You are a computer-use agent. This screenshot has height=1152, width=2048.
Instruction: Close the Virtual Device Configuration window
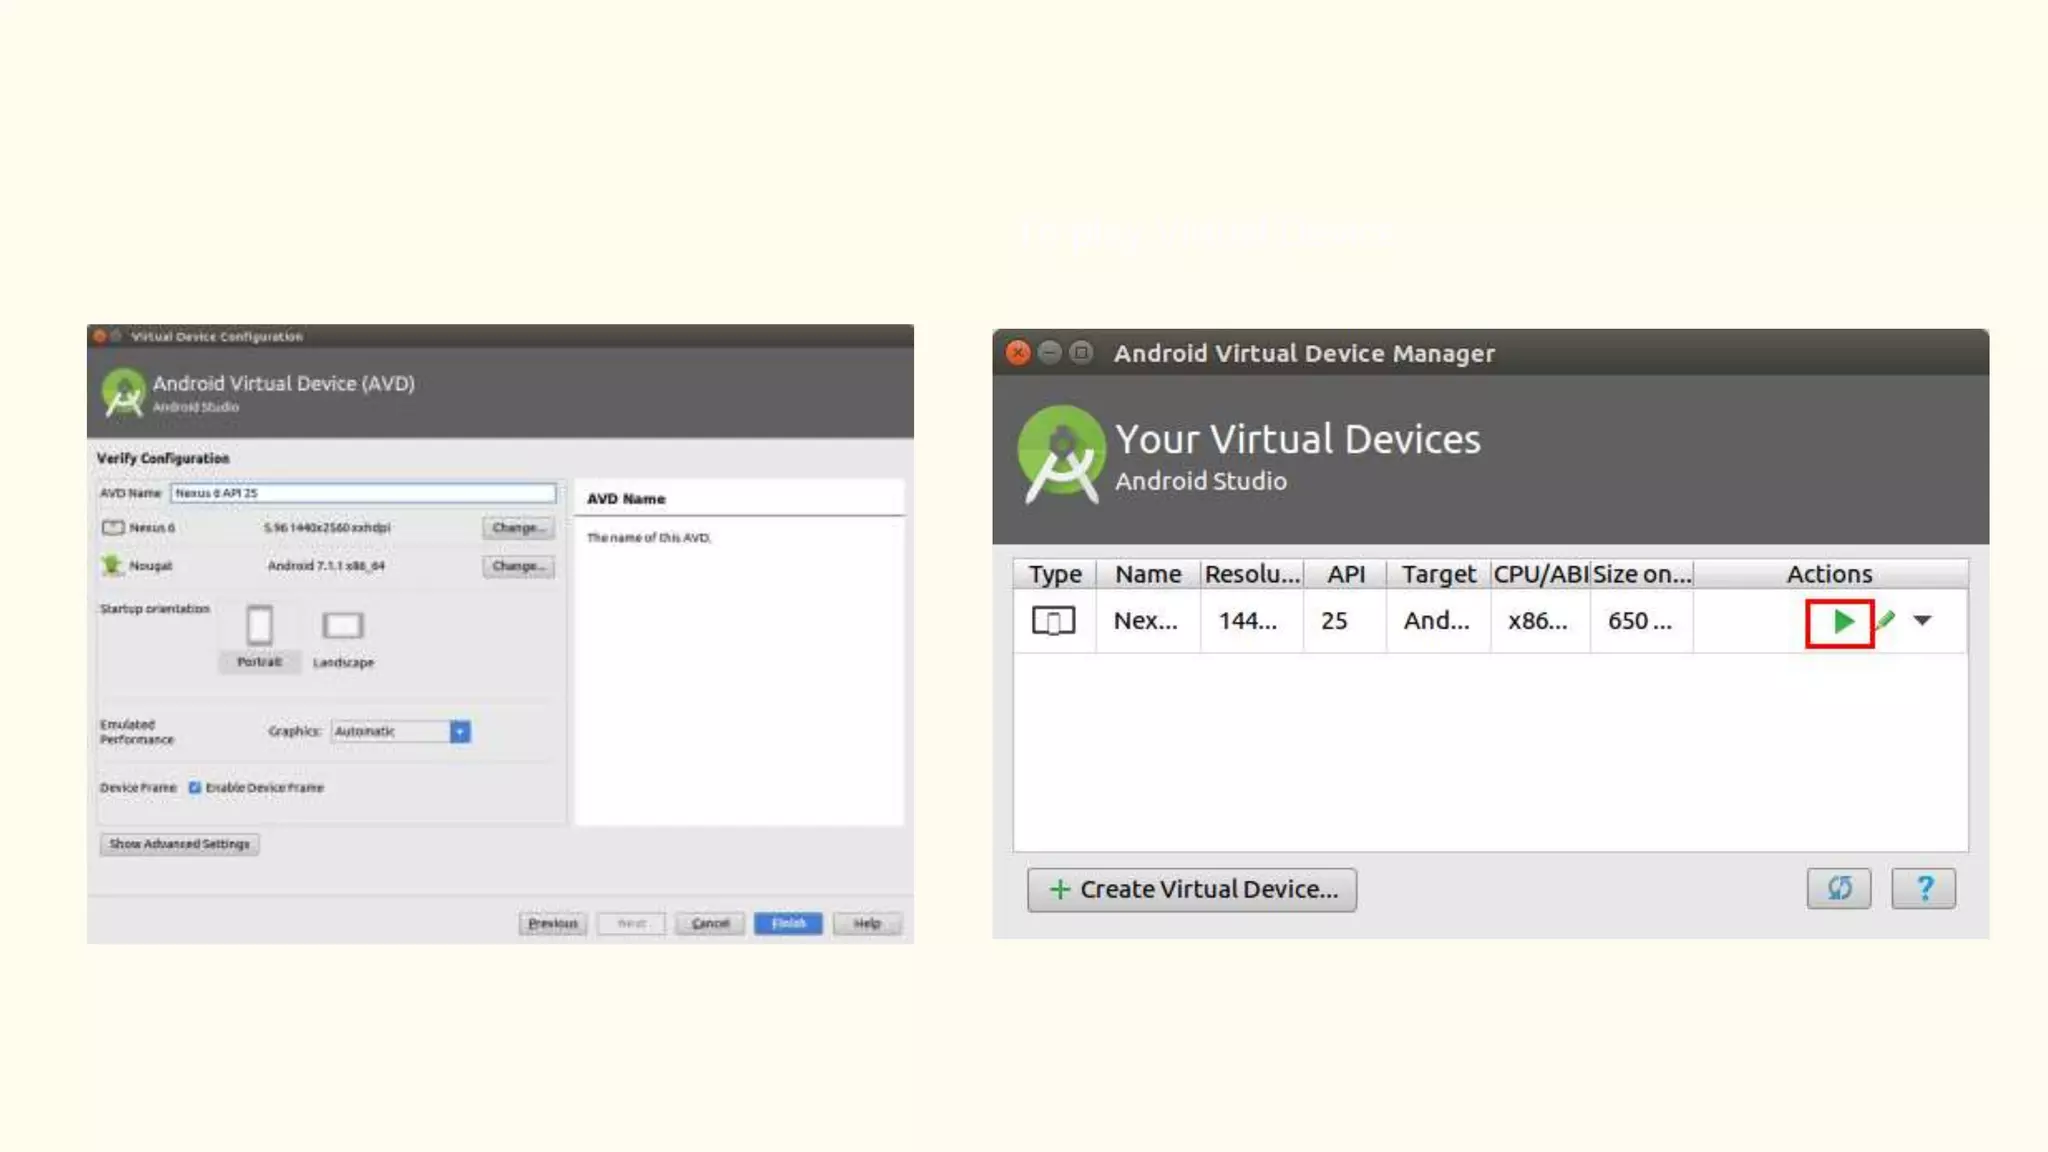point(99,336)
